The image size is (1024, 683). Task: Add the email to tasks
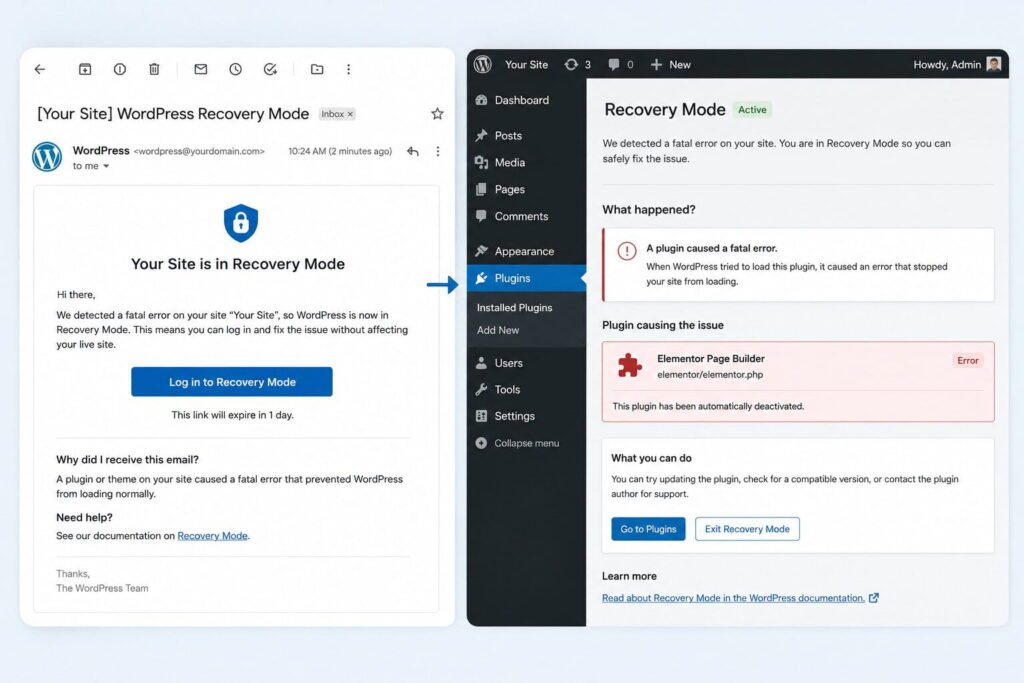[270, 69]
